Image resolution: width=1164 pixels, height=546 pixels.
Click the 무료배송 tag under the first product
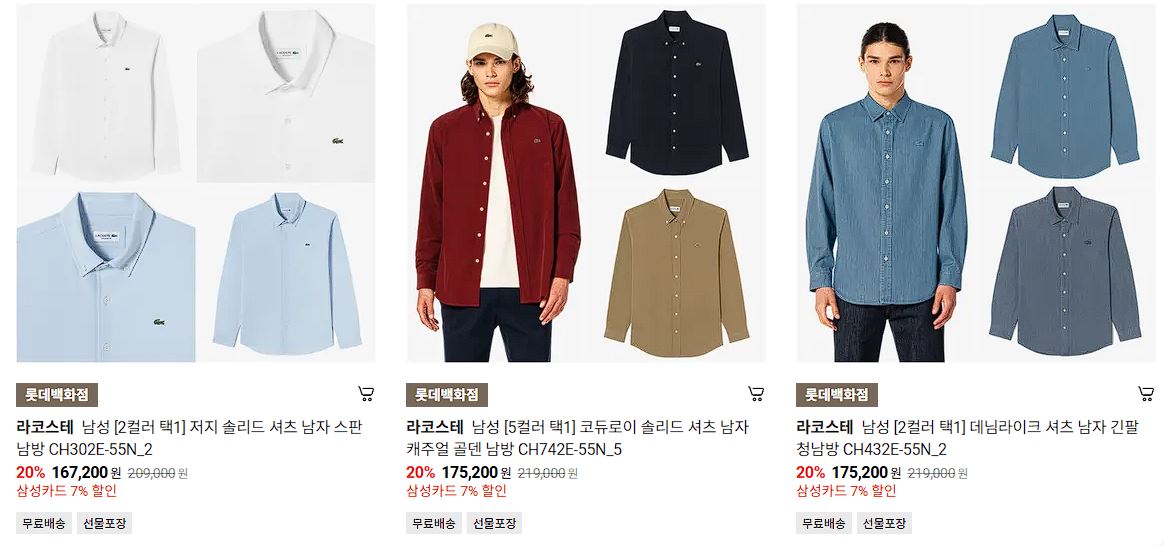44,523
